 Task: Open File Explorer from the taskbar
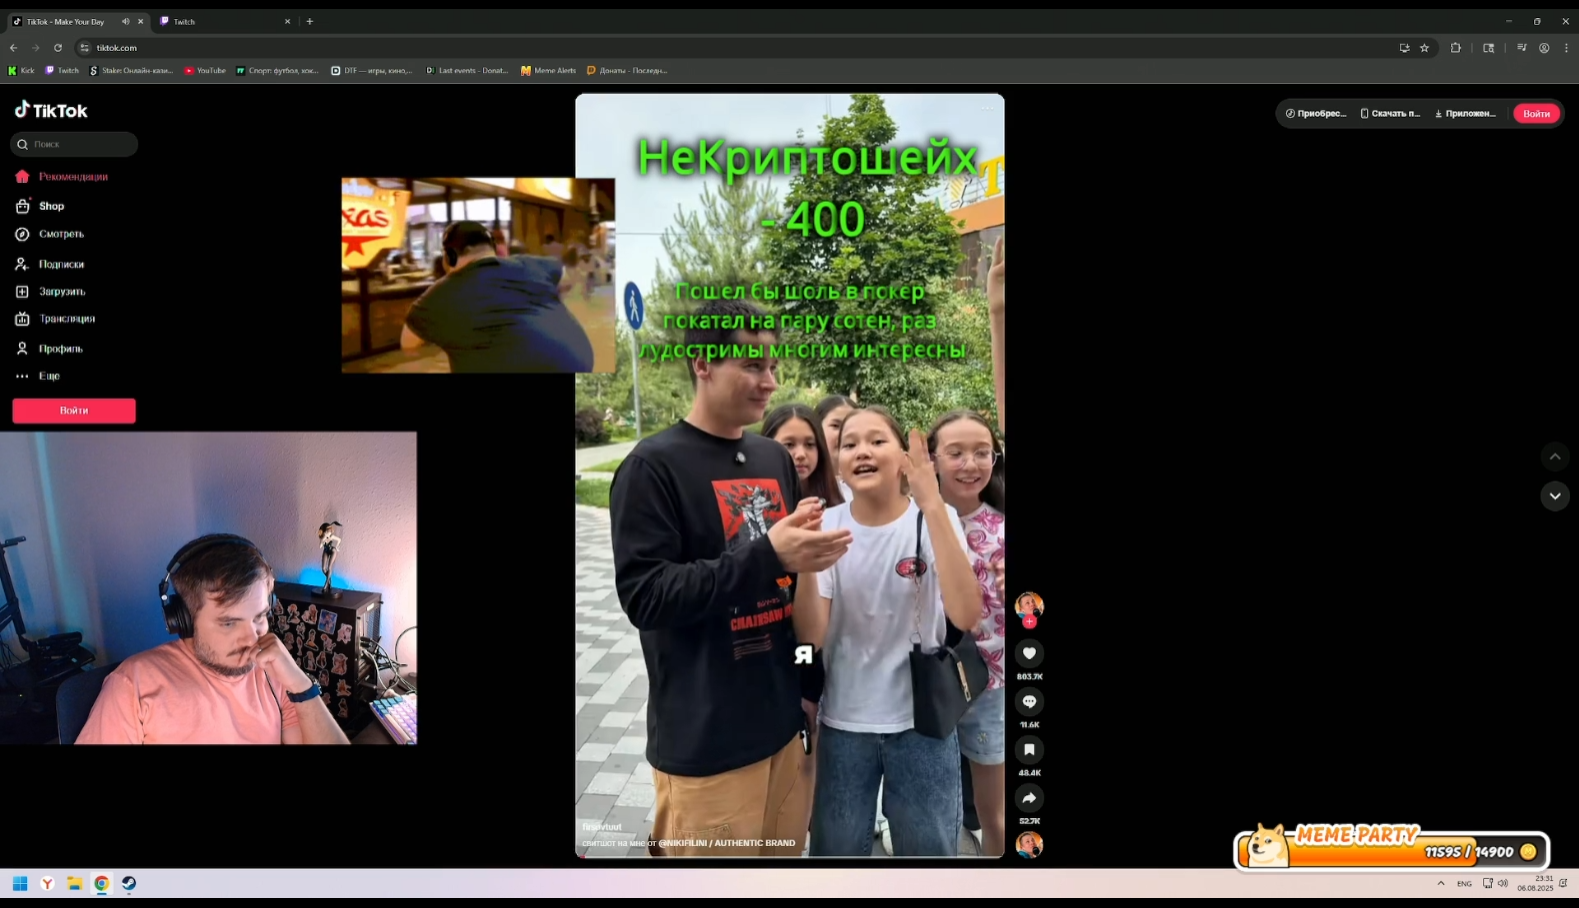[74, 883]
